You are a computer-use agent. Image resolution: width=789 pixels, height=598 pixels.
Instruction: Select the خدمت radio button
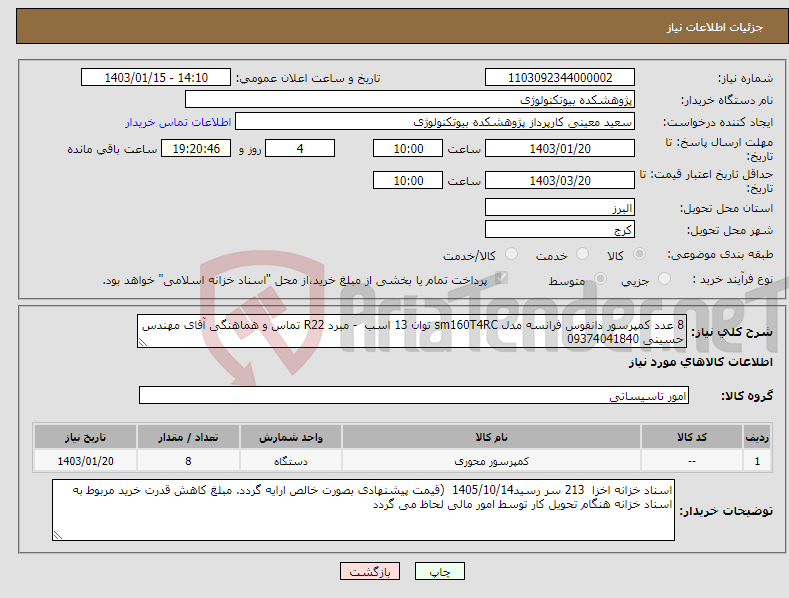point(582,254)
